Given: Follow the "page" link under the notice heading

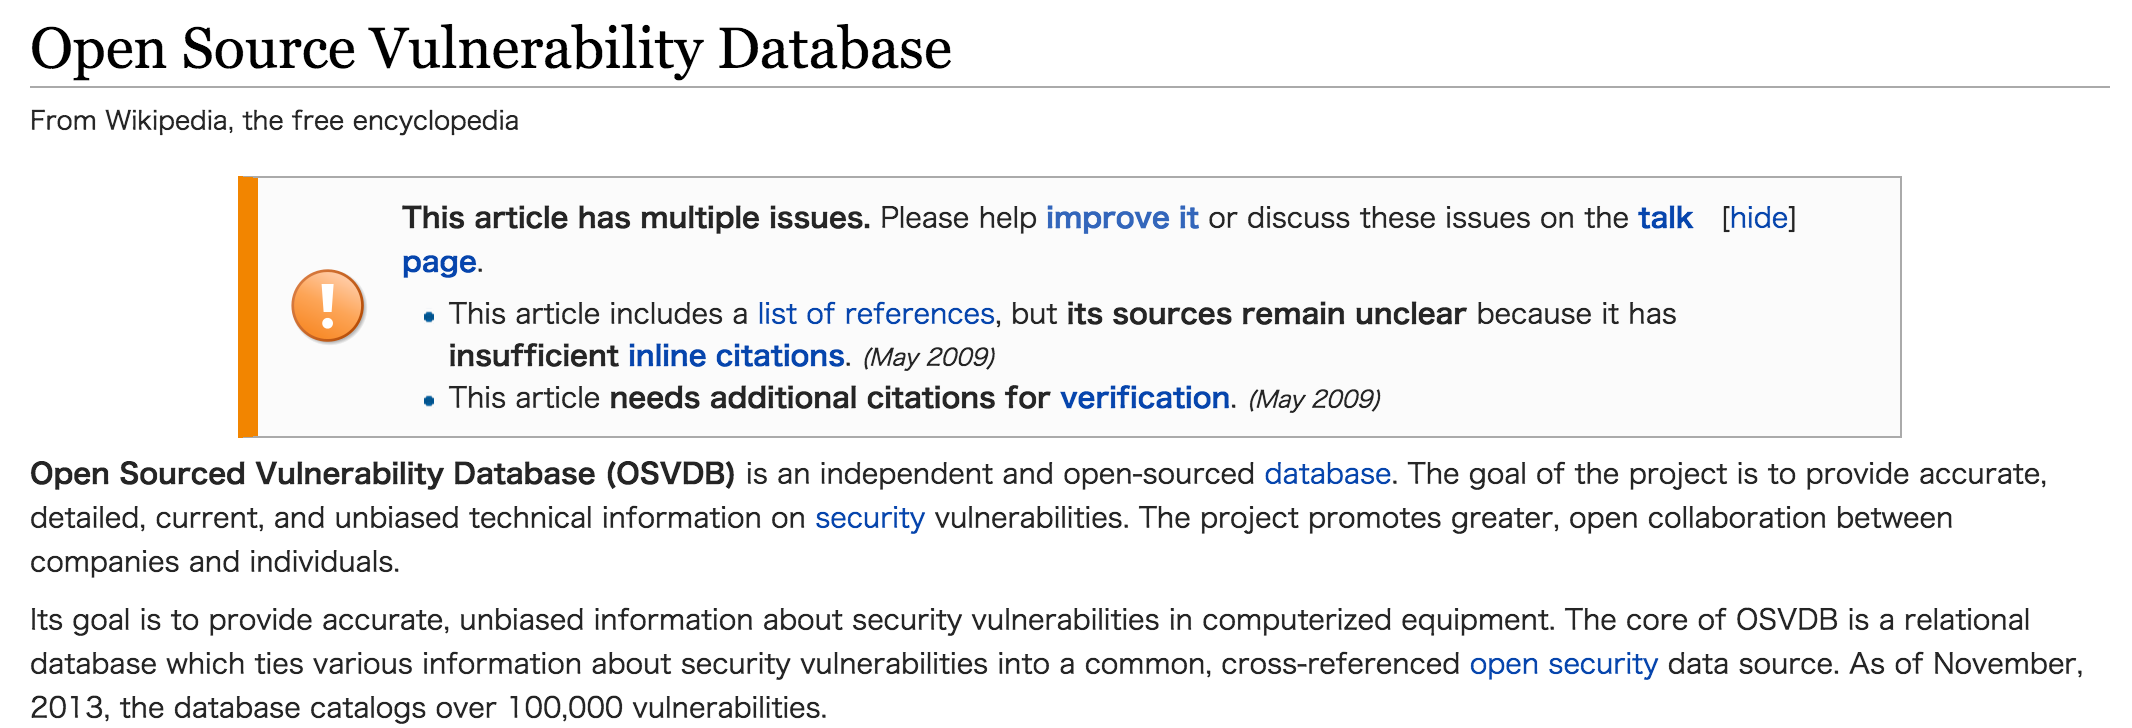Looking at the screenshot, I should [x=439, y=263].
